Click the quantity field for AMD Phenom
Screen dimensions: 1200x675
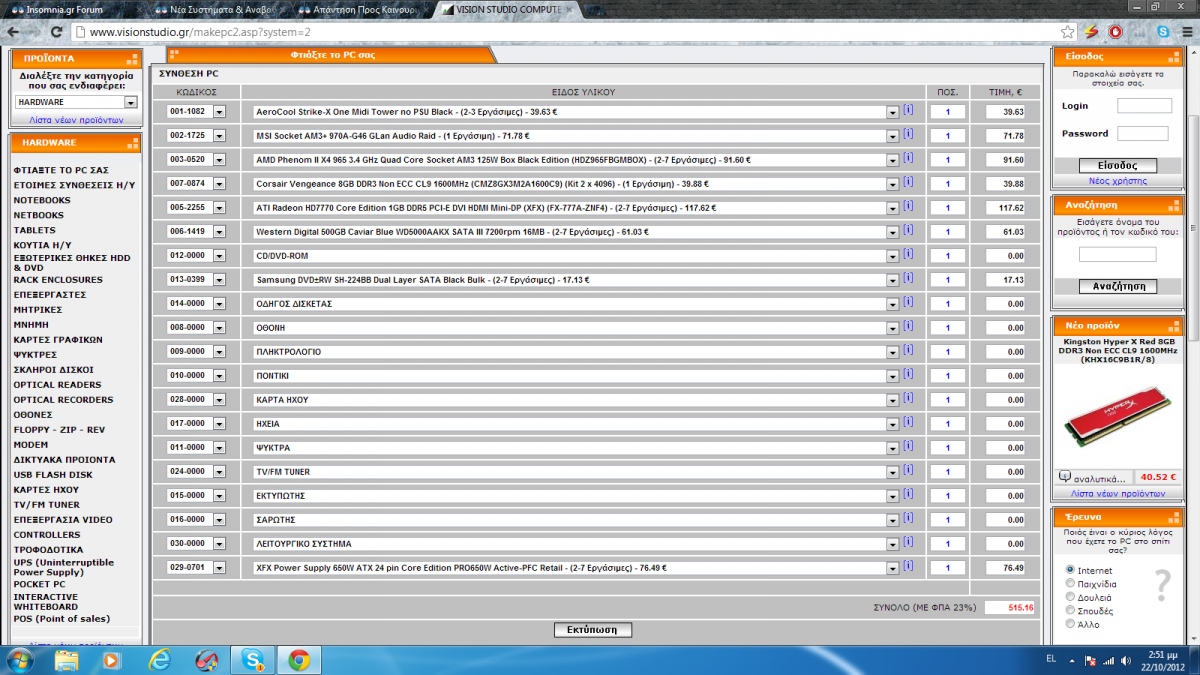point(947,160)
